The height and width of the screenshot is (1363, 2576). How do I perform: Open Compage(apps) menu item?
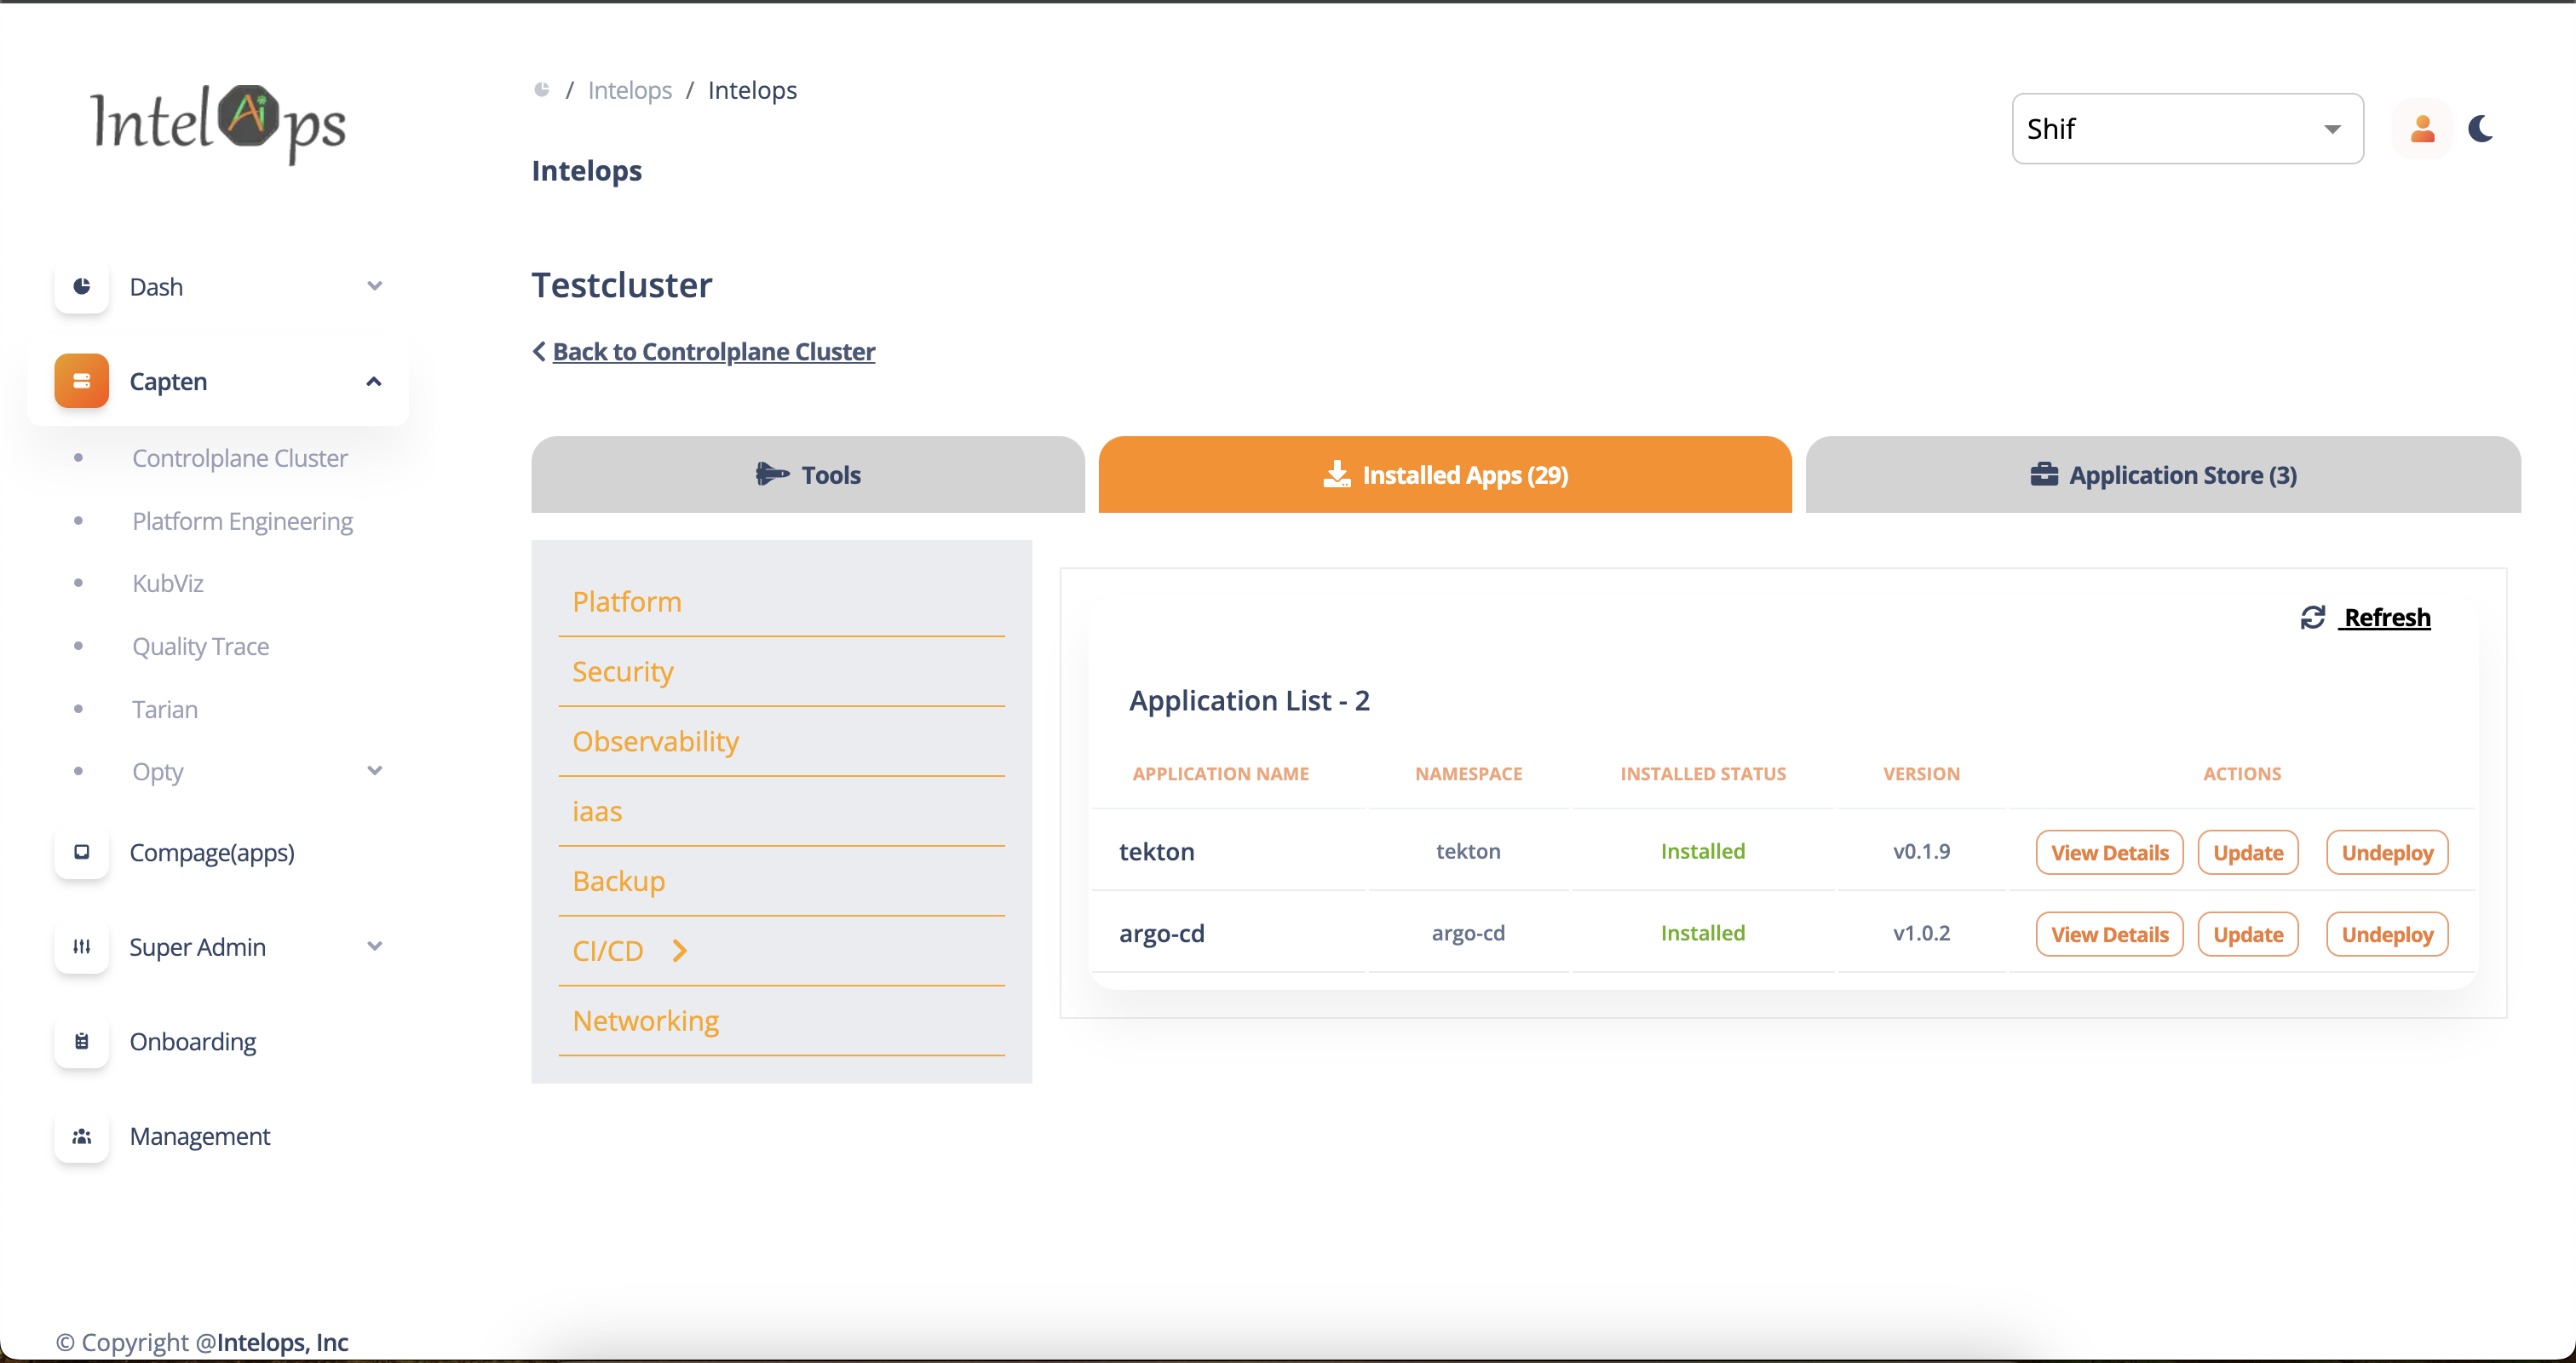click(212, 852)
